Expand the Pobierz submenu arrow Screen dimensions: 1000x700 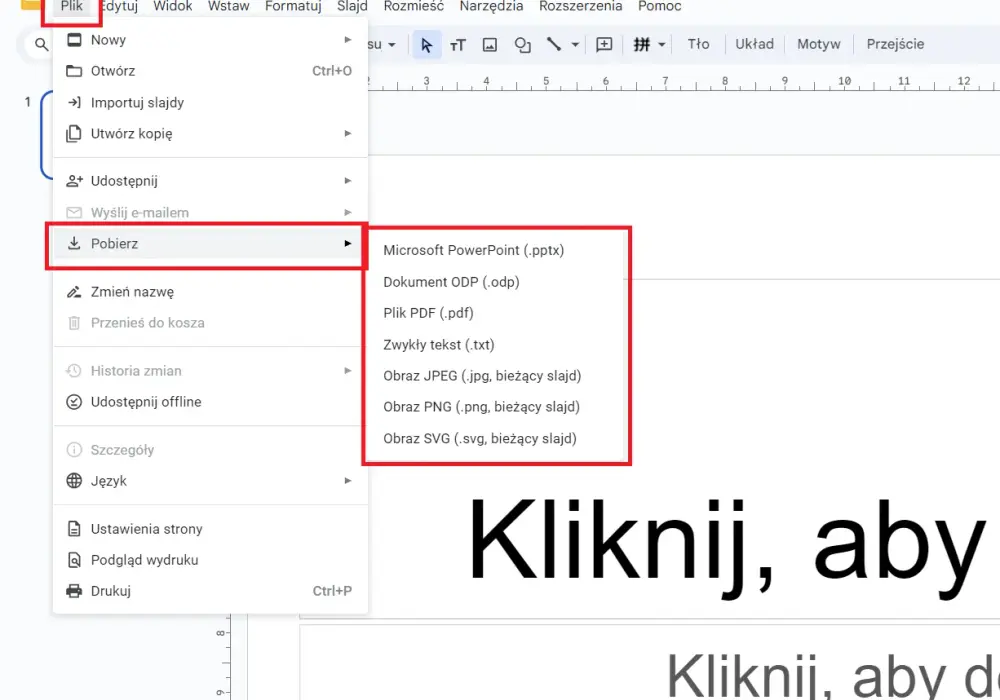click(348, 243)
